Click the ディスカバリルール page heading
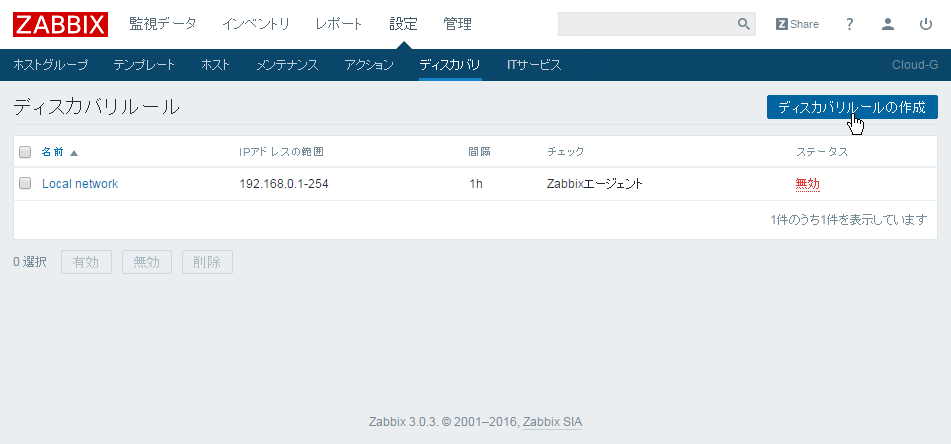This screenshot has width=951, height=444. coord(96,107)
